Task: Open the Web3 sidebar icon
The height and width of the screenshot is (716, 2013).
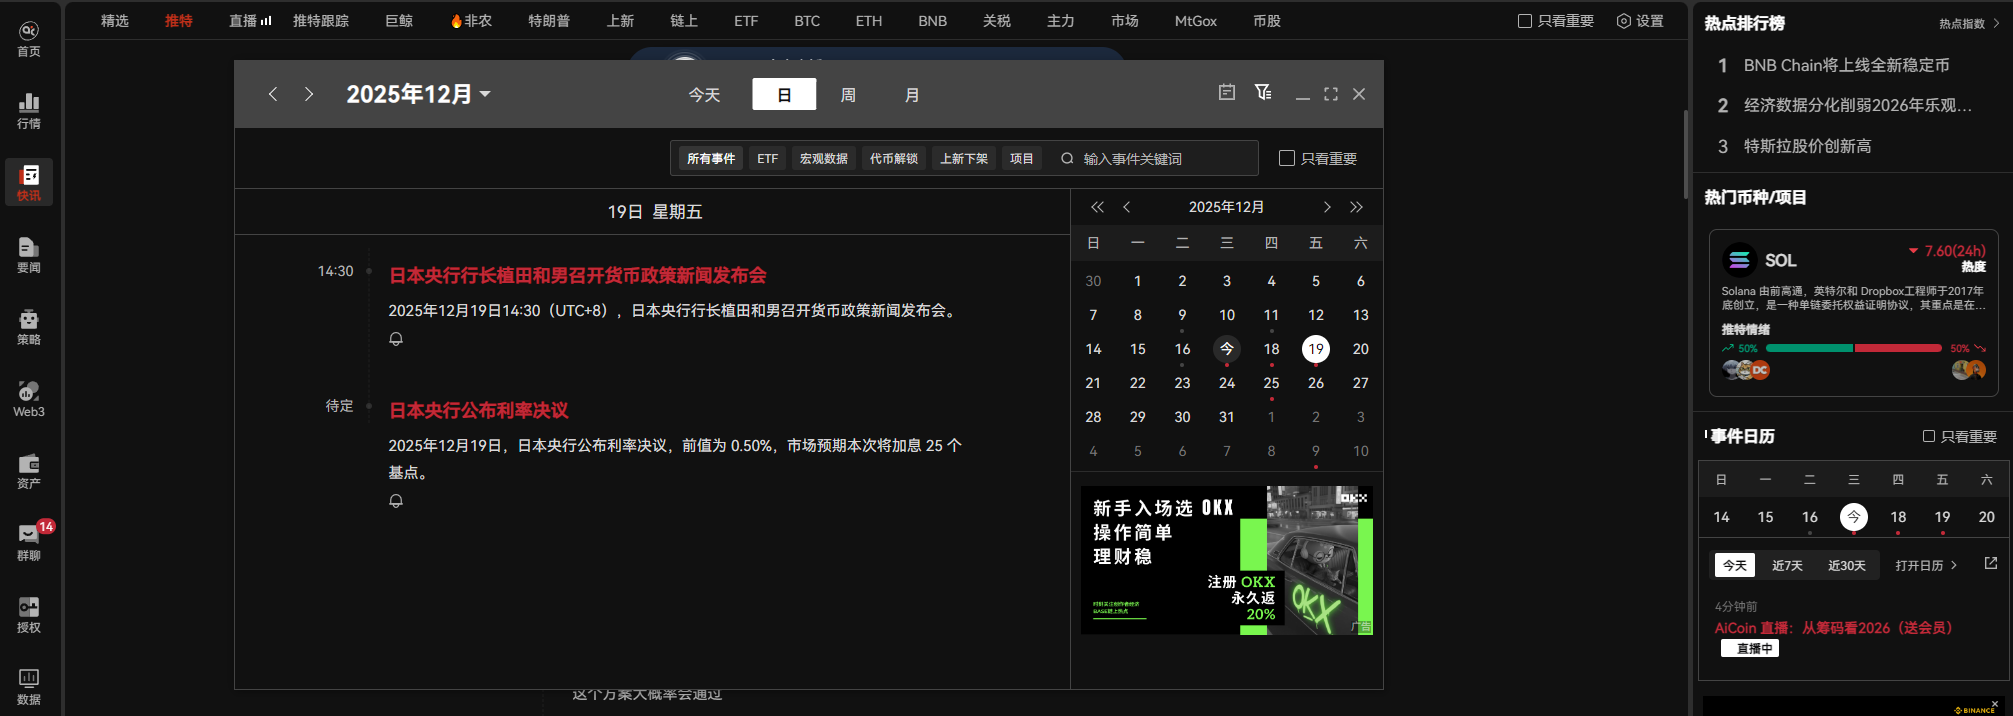Action: click(x=29, y=399)
